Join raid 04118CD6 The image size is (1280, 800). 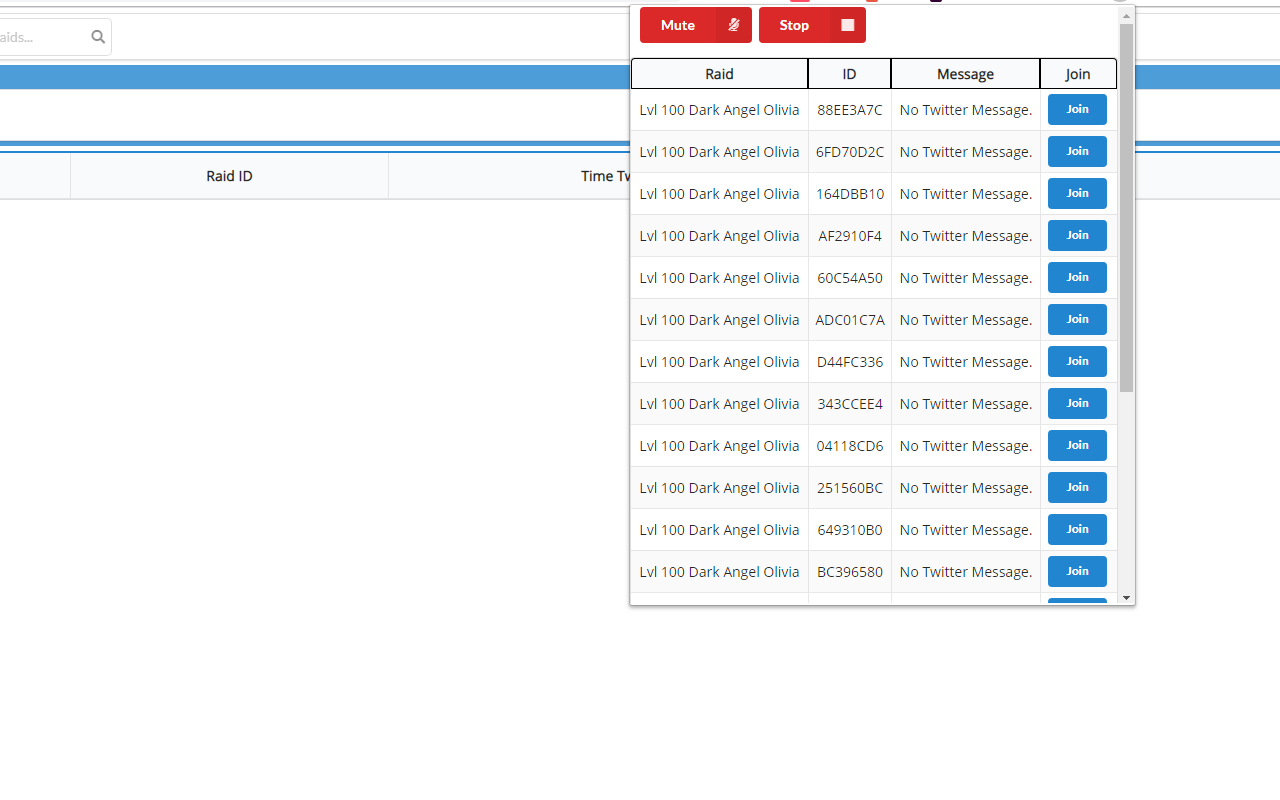[1077, 445]
